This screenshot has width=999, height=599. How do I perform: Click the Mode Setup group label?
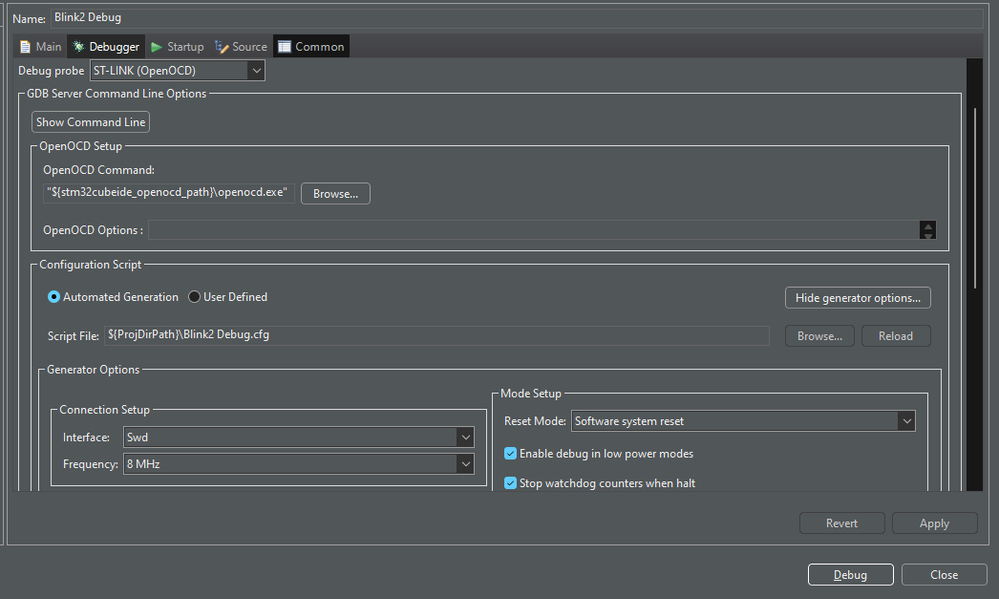pyautogui.click(x=531, y=394)
